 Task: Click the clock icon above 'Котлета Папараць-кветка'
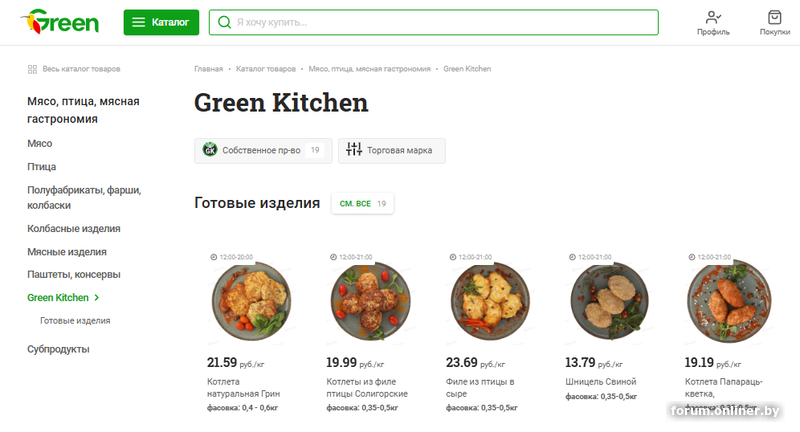(692, 257)
